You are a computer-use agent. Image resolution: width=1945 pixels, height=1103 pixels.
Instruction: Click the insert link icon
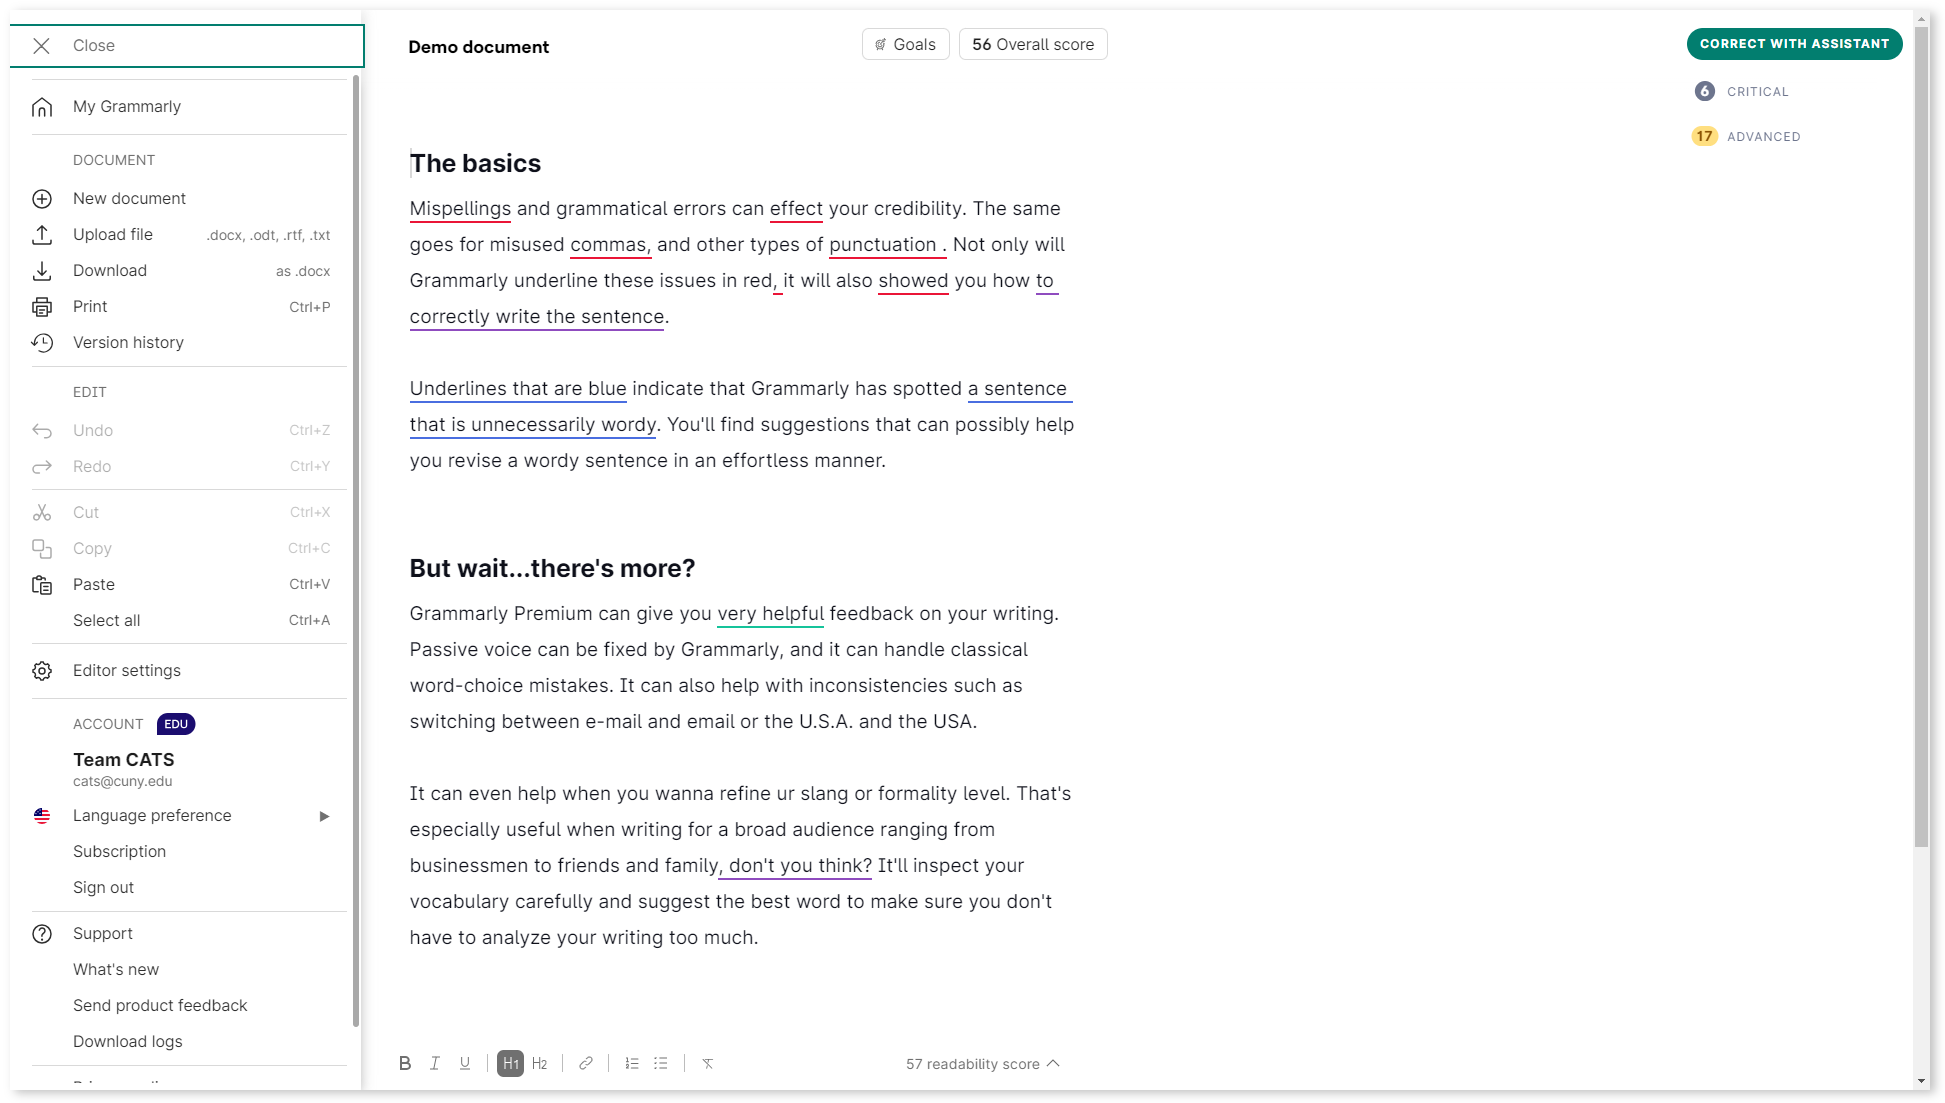click(586, 1063)
